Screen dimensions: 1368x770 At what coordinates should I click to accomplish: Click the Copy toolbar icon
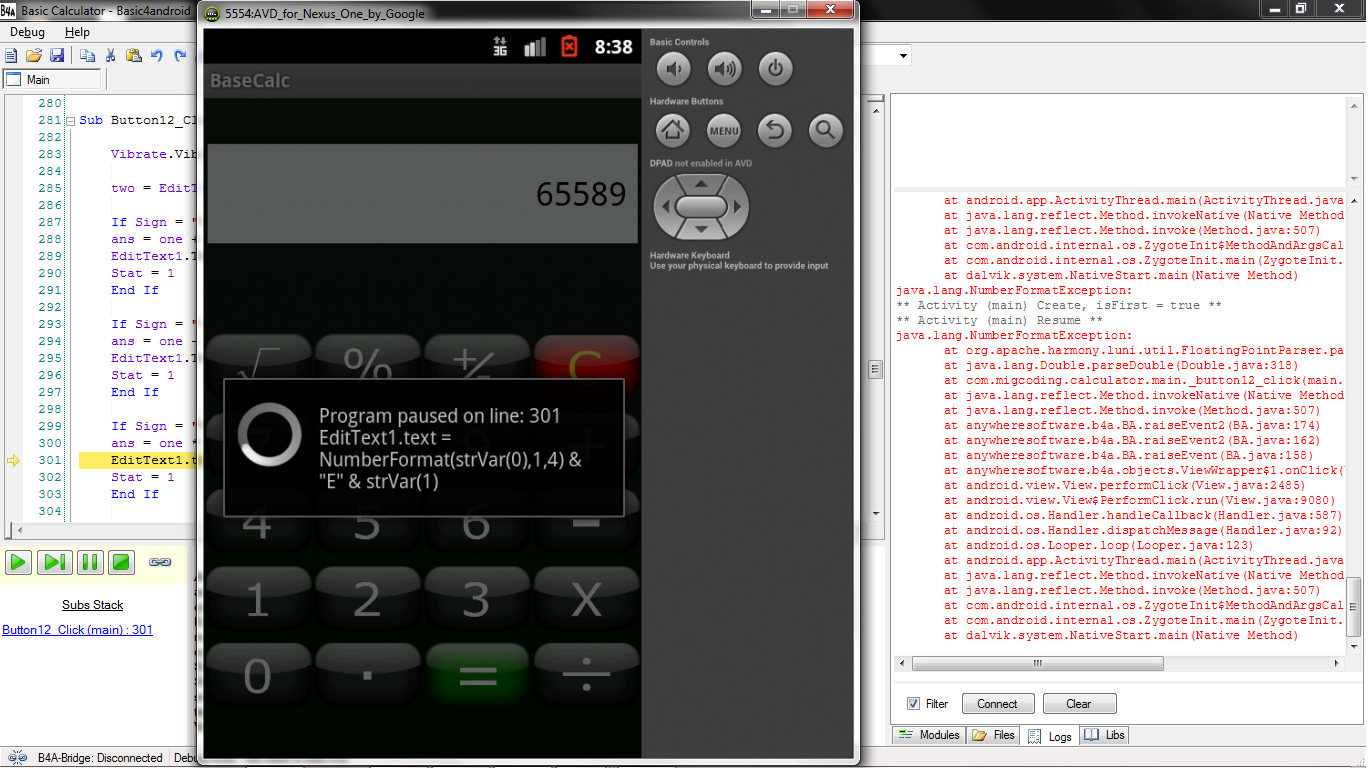point(87,56)
